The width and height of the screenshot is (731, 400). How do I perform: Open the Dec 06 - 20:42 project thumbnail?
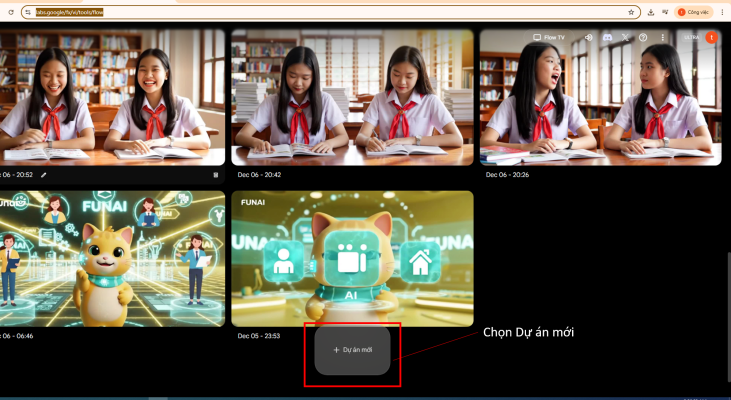352,97
